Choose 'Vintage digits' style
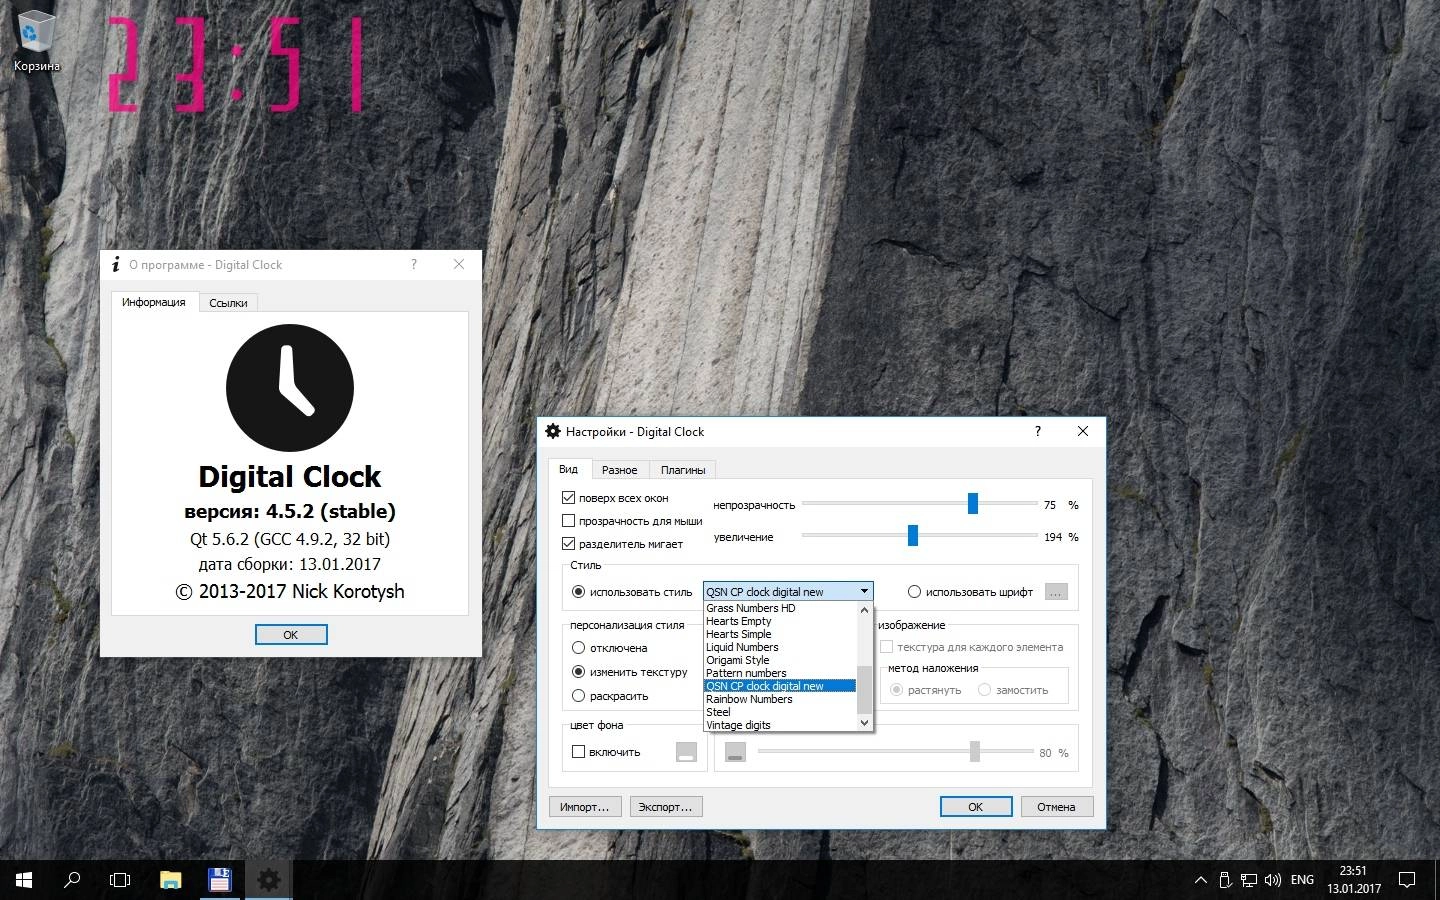 (780, 725)
